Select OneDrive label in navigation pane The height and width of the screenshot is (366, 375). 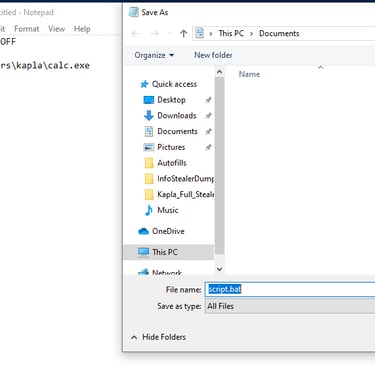click(x=168, y=231)
